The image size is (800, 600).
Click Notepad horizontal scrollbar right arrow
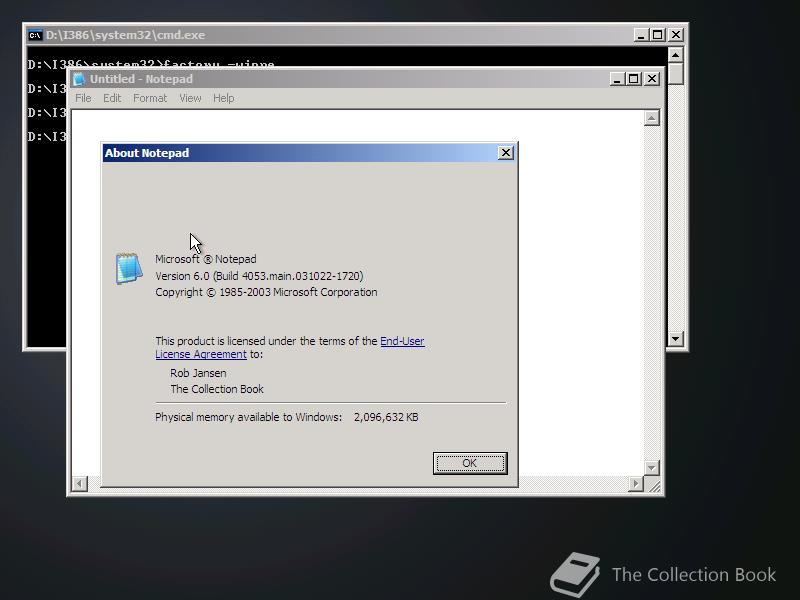click(x=635, y=484)
